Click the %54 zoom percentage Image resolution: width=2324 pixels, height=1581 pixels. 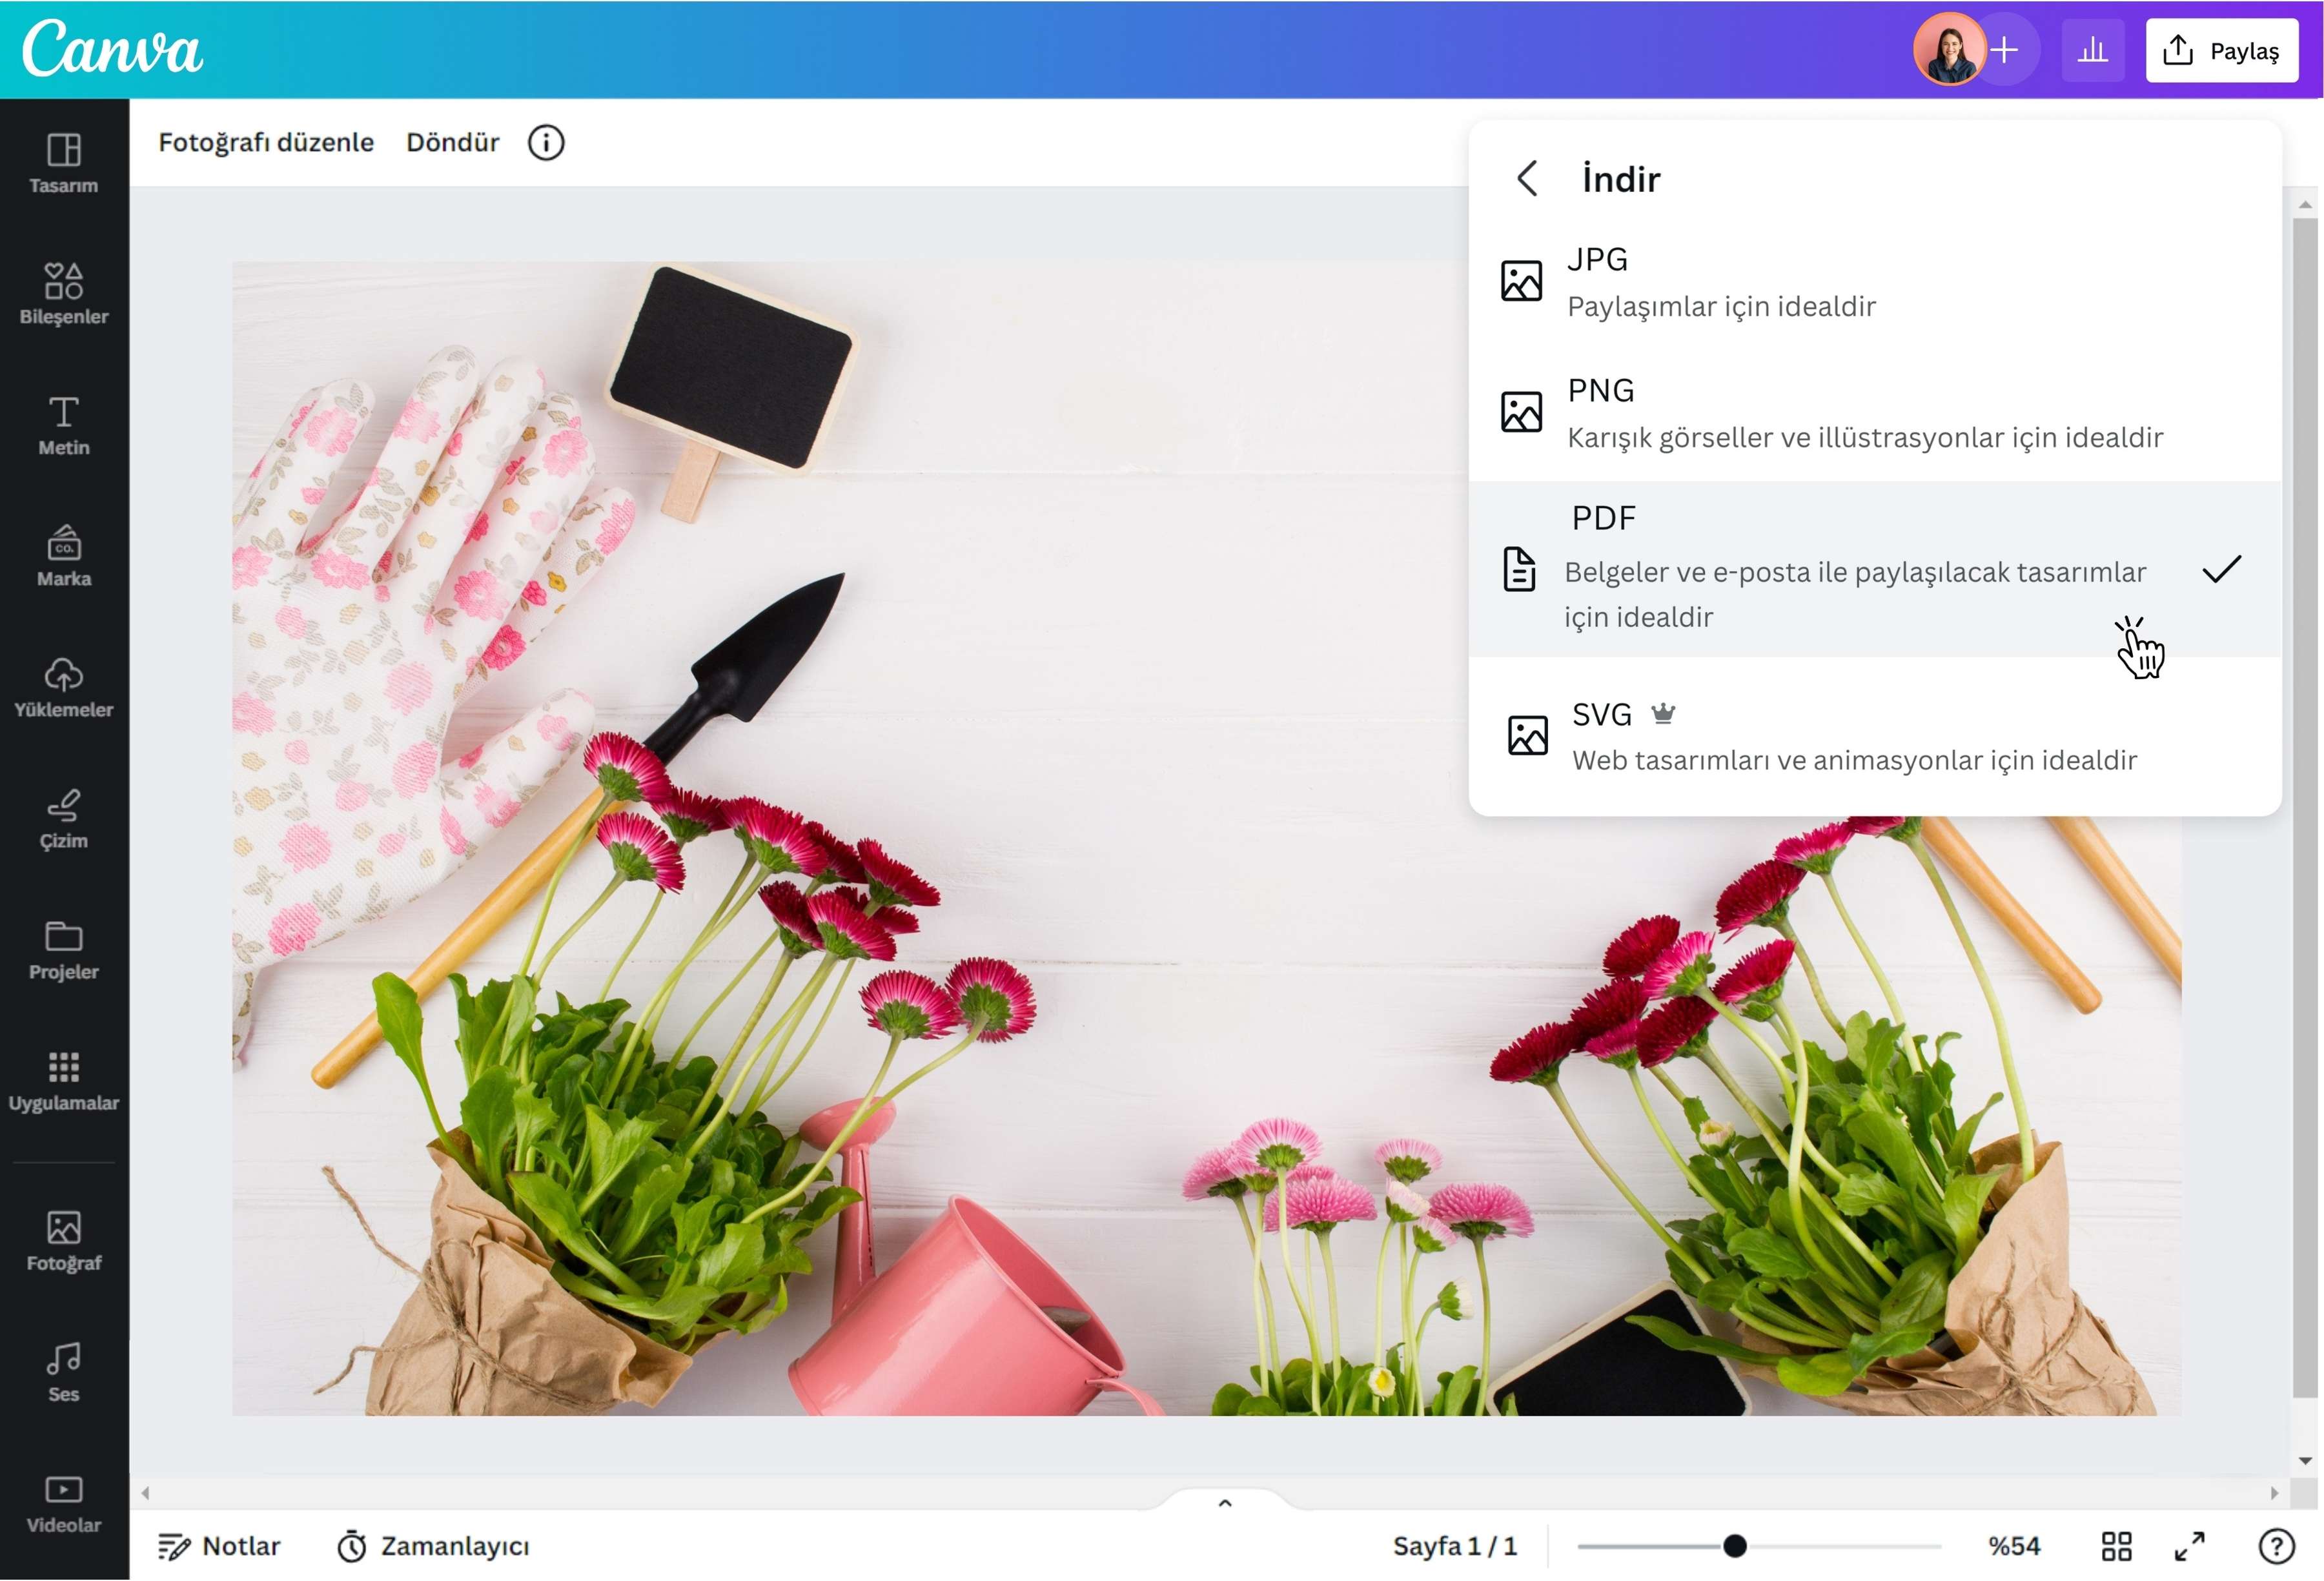(2014, 1546)
